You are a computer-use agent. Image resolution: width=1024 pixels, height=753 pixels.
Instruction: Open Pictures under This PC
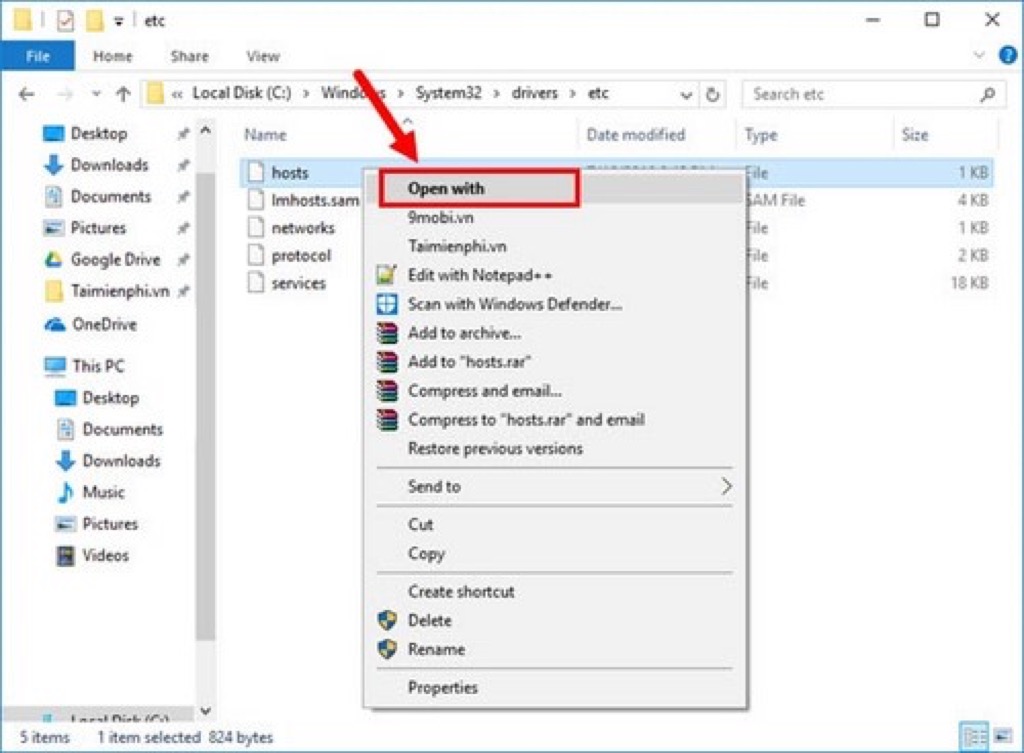click(110, 524)
